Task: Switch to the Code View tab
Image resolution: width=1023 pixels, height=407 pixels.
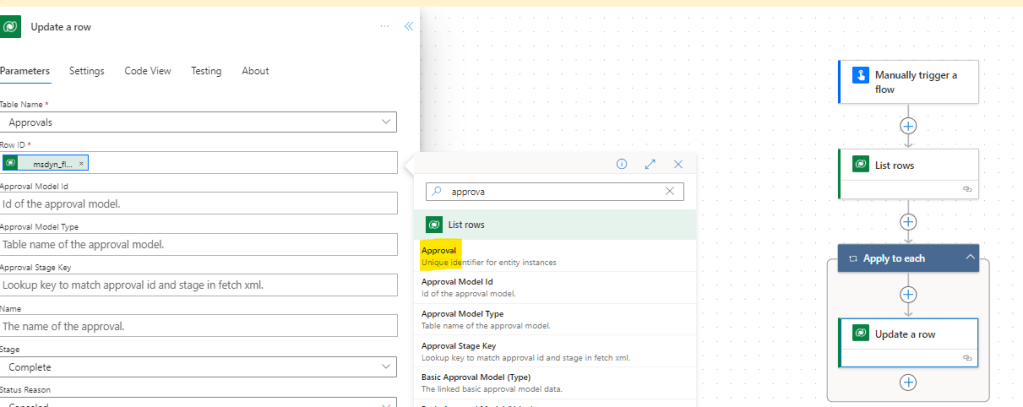Action: (x=148, y=70)
